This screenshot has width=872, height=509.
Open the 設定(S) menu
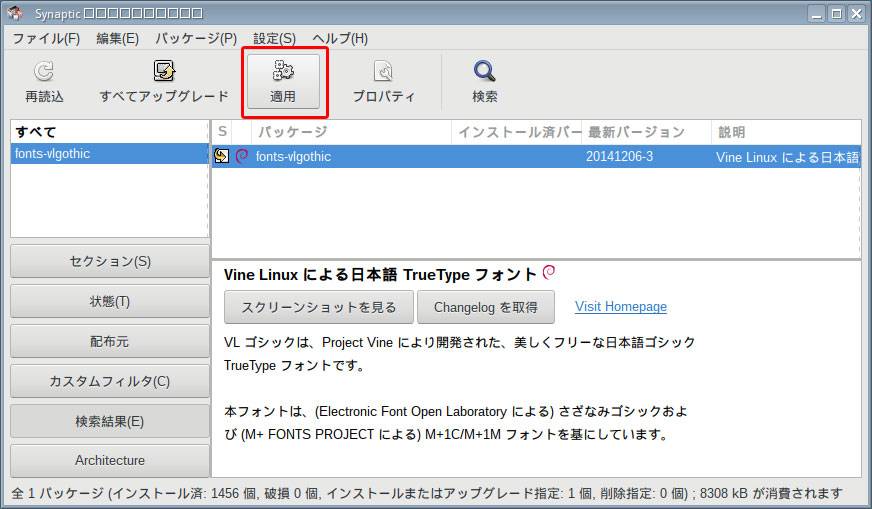pos(274,38)
